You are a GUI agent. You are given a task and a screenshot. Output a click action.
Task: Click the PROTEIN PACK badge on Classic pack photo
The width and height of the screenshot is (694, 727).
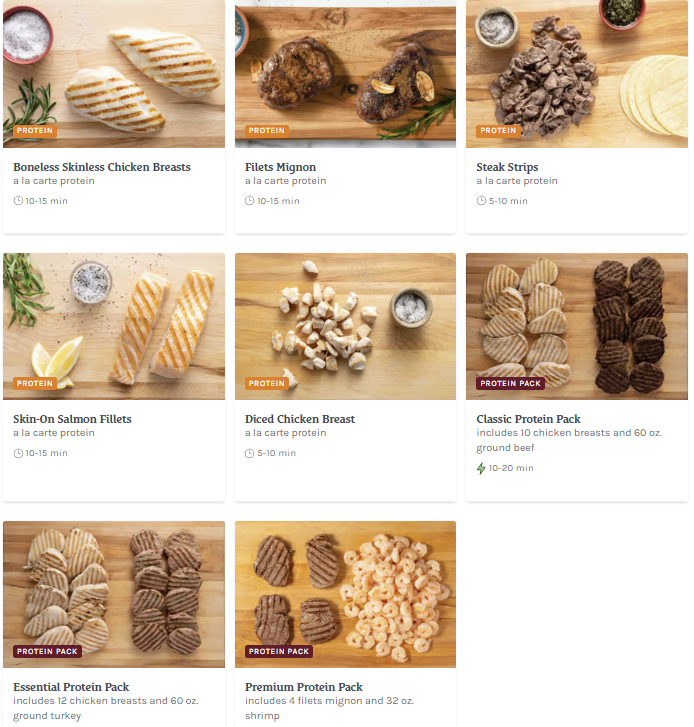click(510, 383)
